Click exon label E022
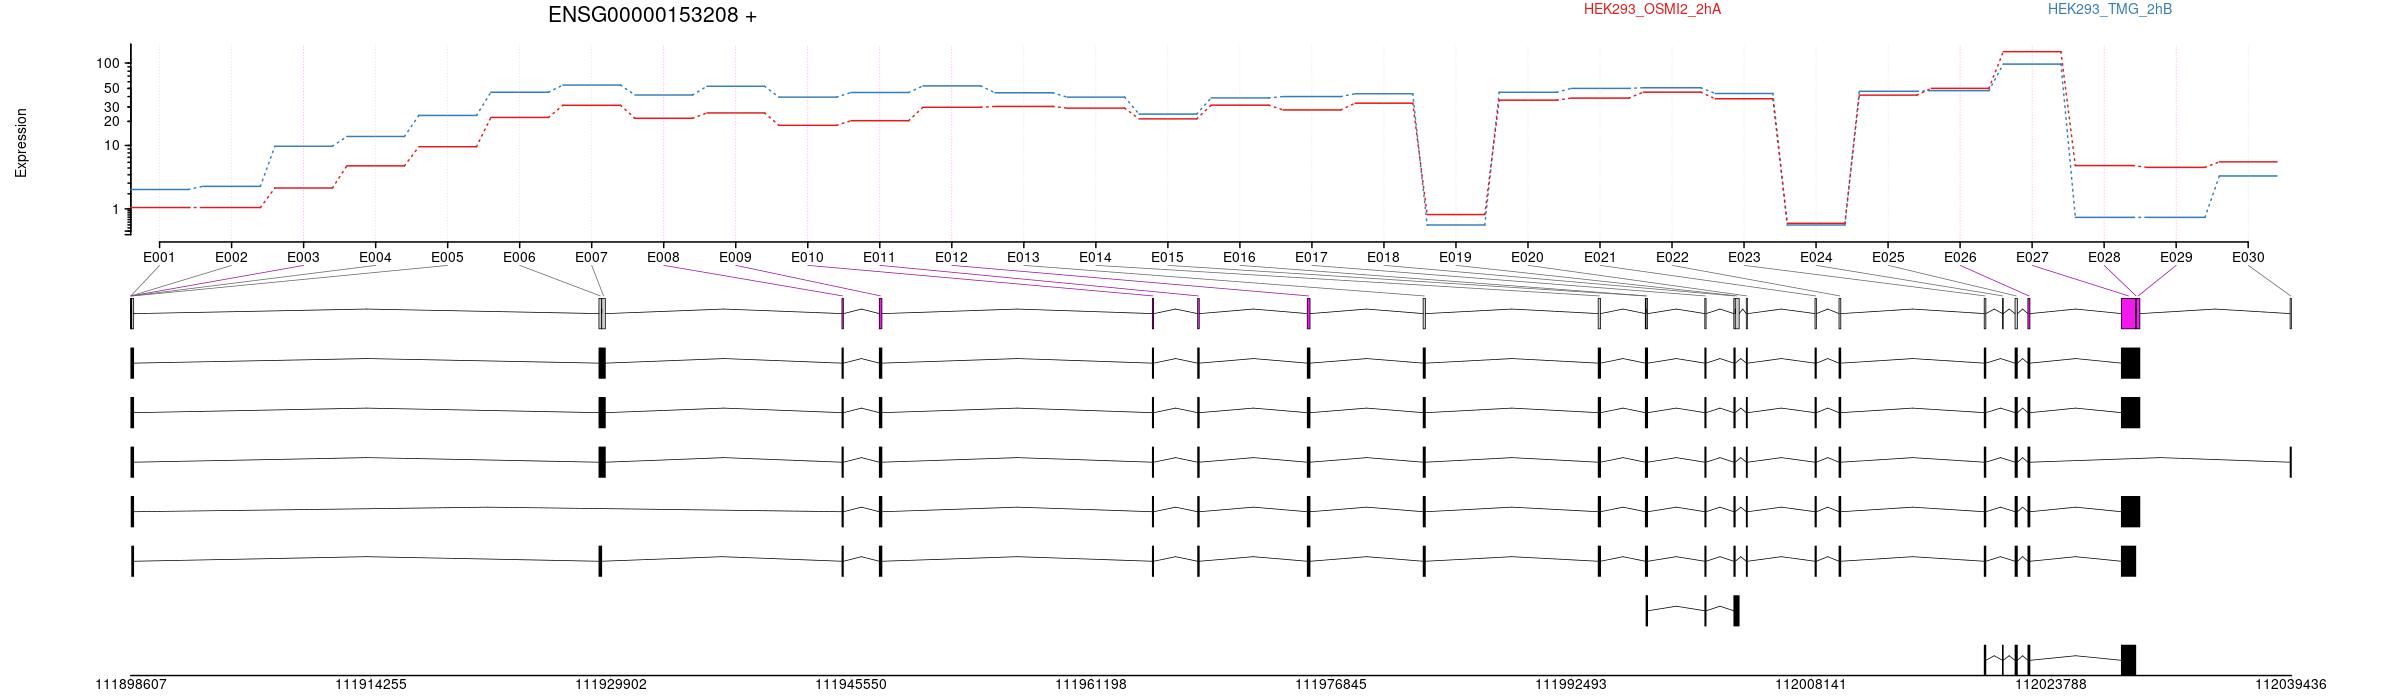2400x700 pixels. [1672, 257]
